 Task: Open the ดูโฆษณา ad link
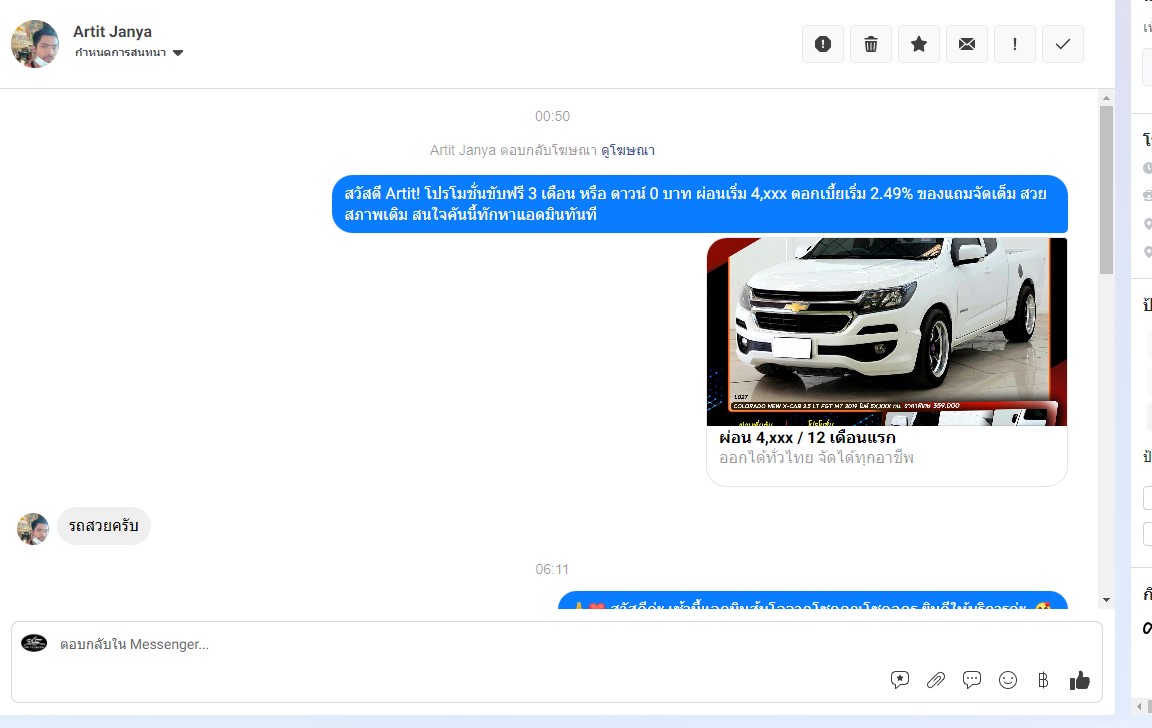628,150
